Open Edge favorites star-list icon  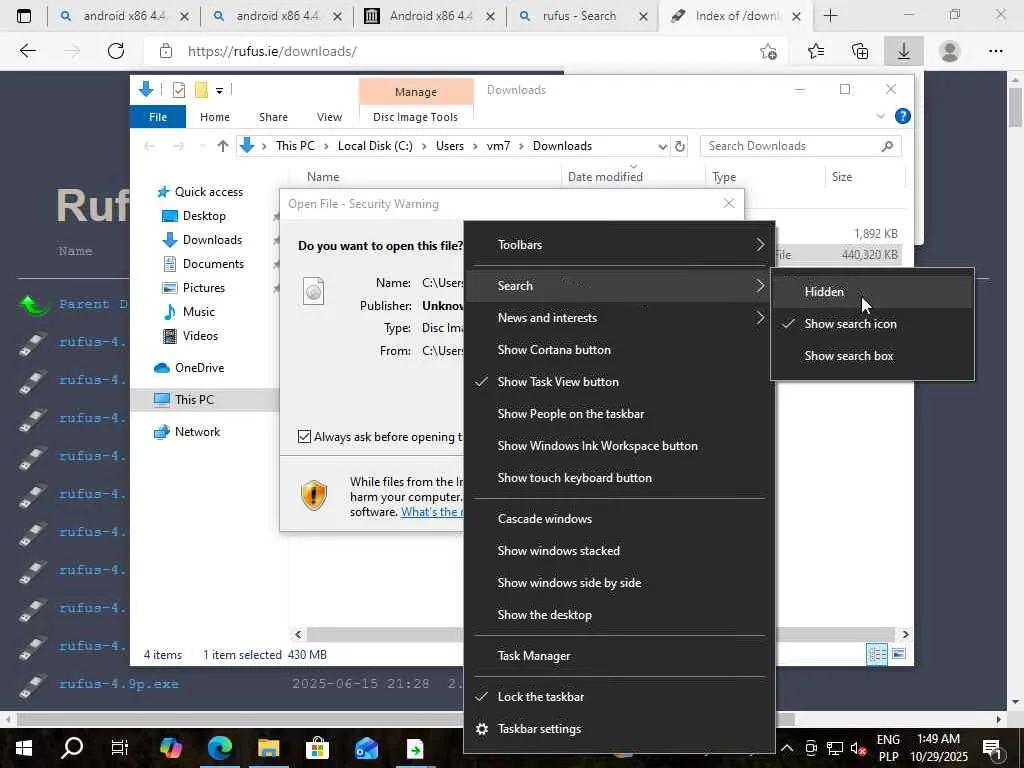[x=816, y=51]
